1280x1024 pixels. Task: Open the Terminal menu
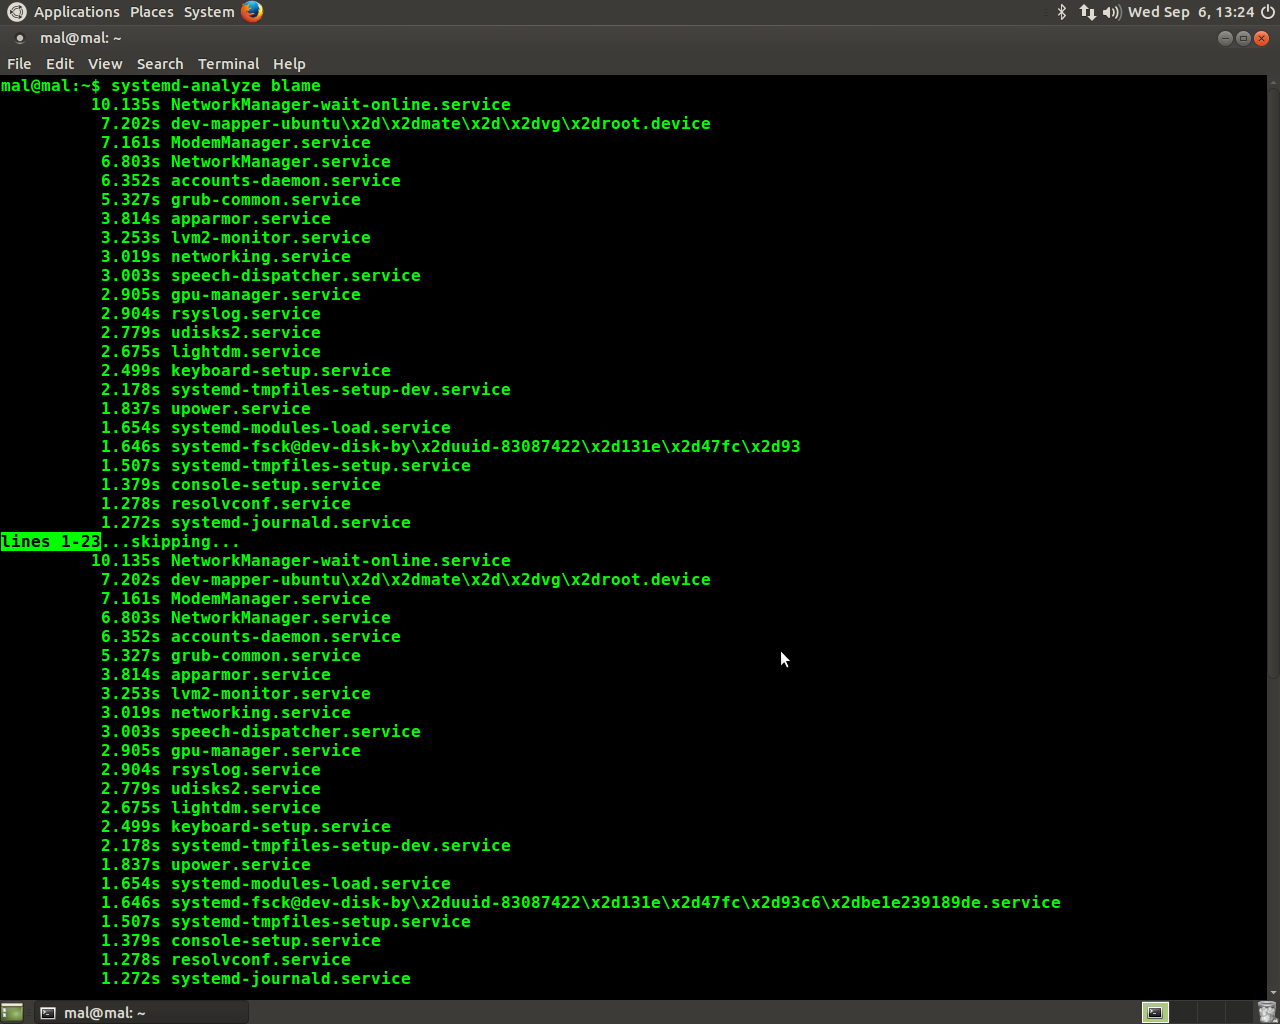pos(228,63)
